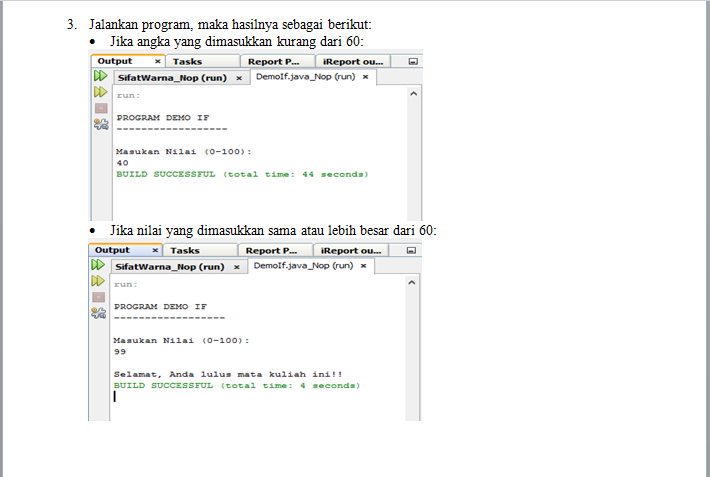The image size is (710, 477).
Task: Click upper 'Masukan Nilai (0-100):' line
Action: click(x=183, y=152)
